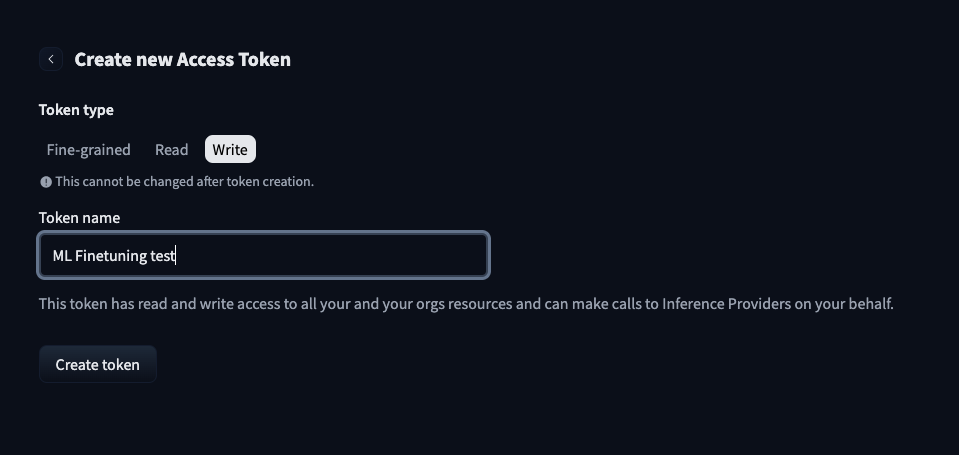Pick the Read option under Token type

coord(171,150)
